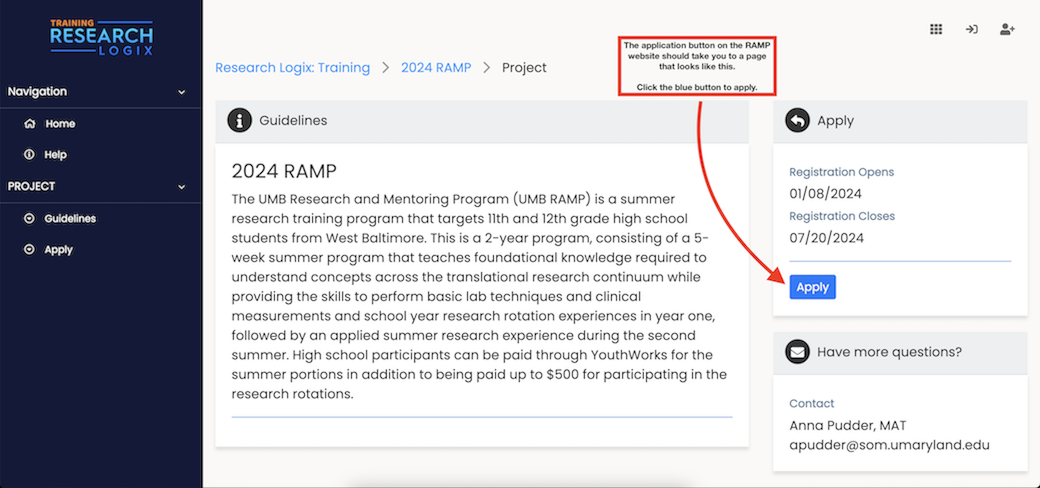The image size is (1040, 488).
Task: Click the 2024 RAMP guidelines heading
Action: point(284,171)
